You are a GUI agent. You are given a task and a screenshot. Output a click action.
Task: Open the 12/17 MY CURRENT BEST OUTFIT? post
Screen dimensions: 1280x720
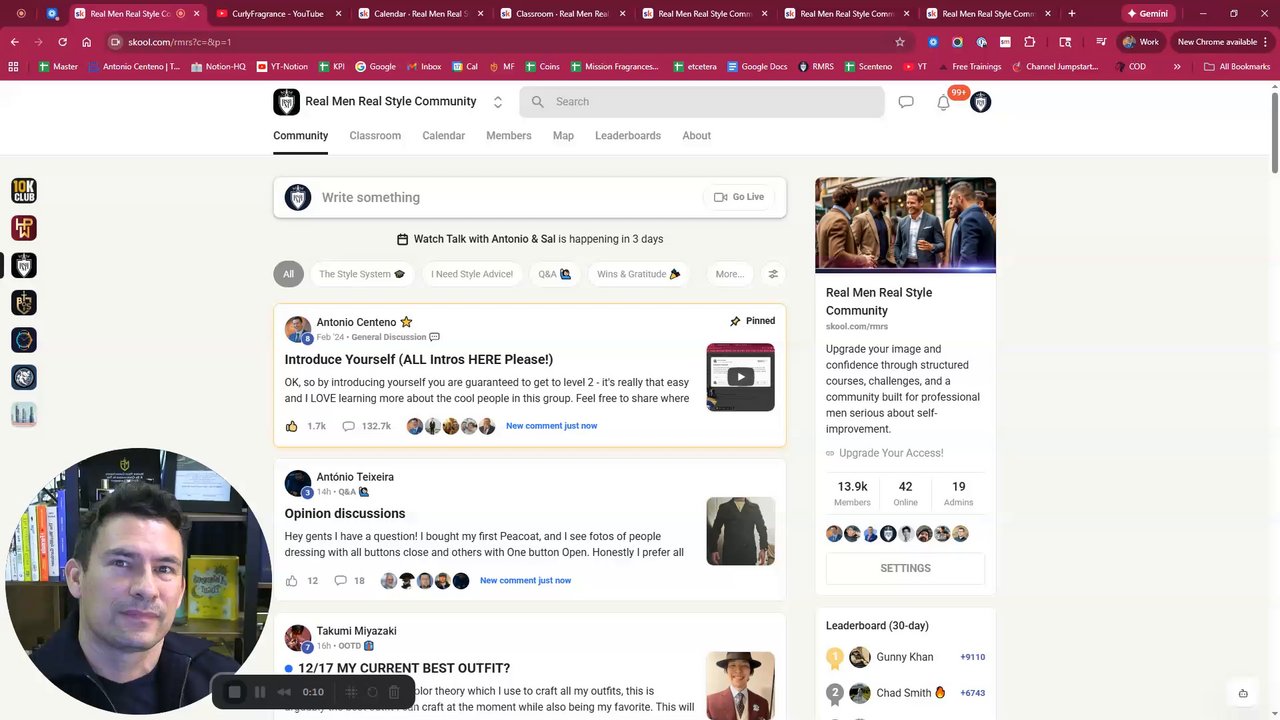click(x=404, y=668)
